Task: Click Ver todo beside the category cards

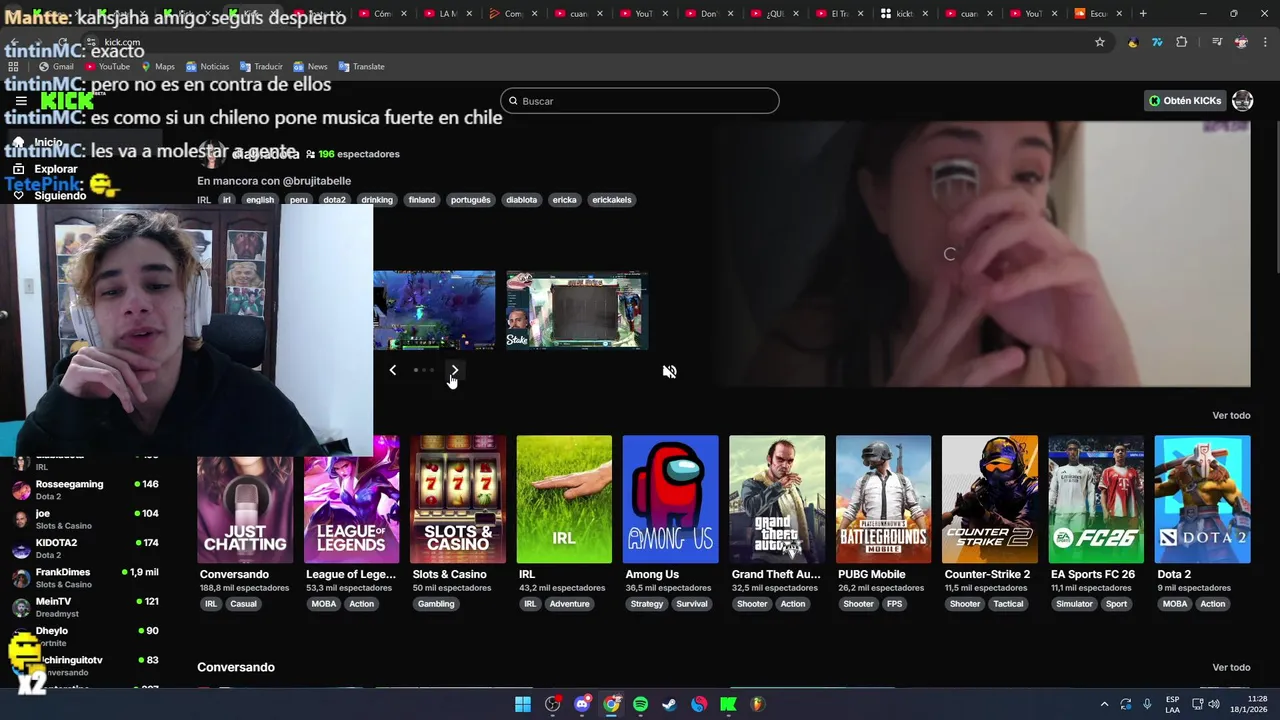Action: coord(1231,415)
